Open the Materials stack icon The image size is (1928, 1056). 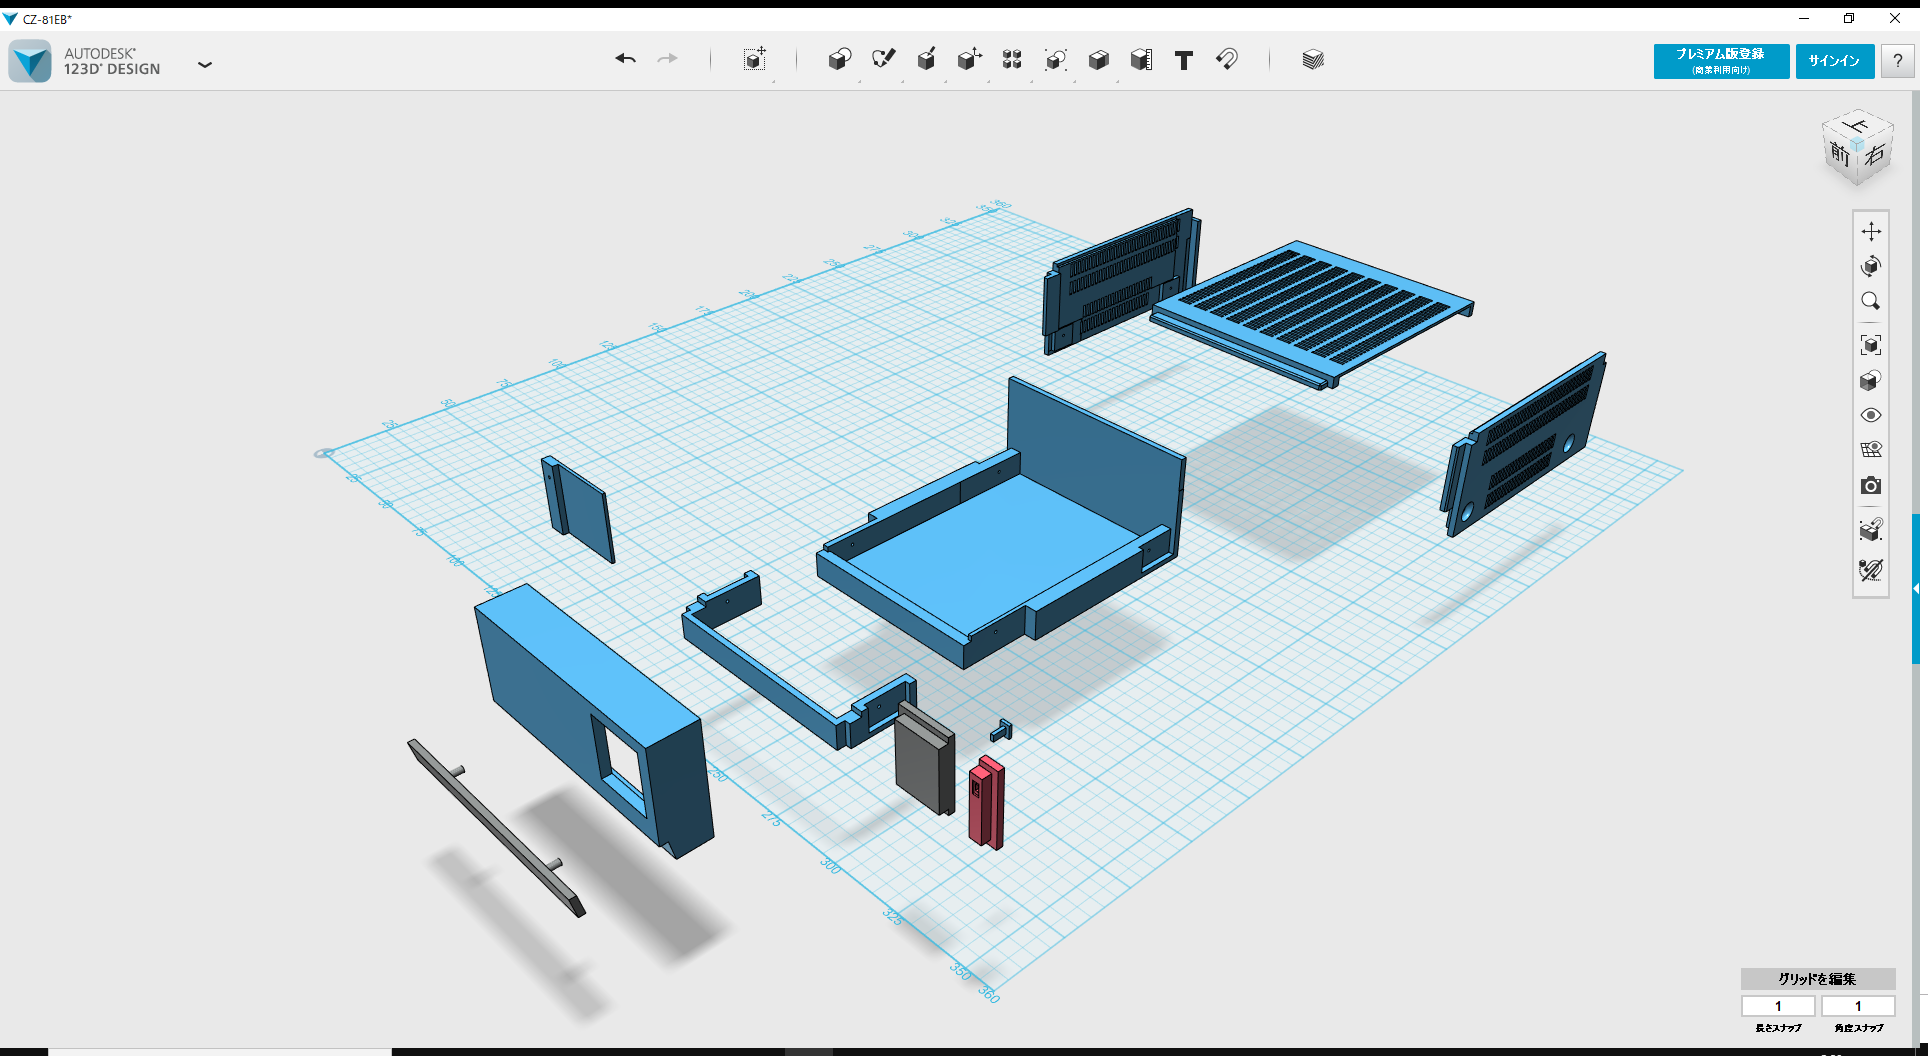click(1312, 59)
